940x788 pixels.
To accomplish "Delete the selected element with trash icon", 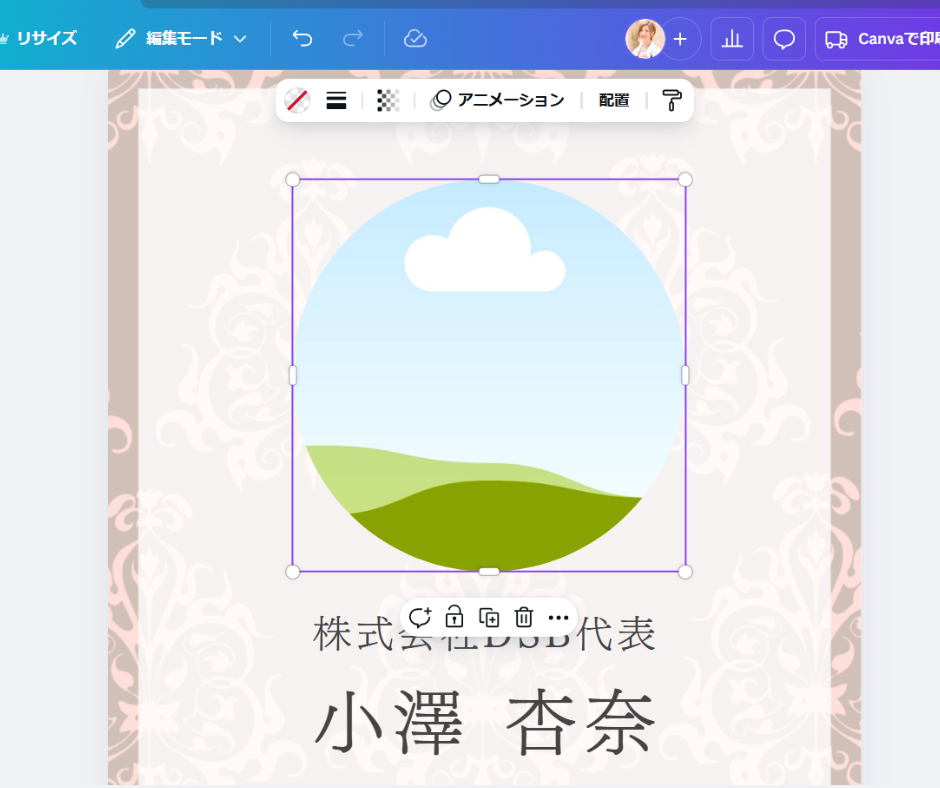I will (x=524, y=617).
